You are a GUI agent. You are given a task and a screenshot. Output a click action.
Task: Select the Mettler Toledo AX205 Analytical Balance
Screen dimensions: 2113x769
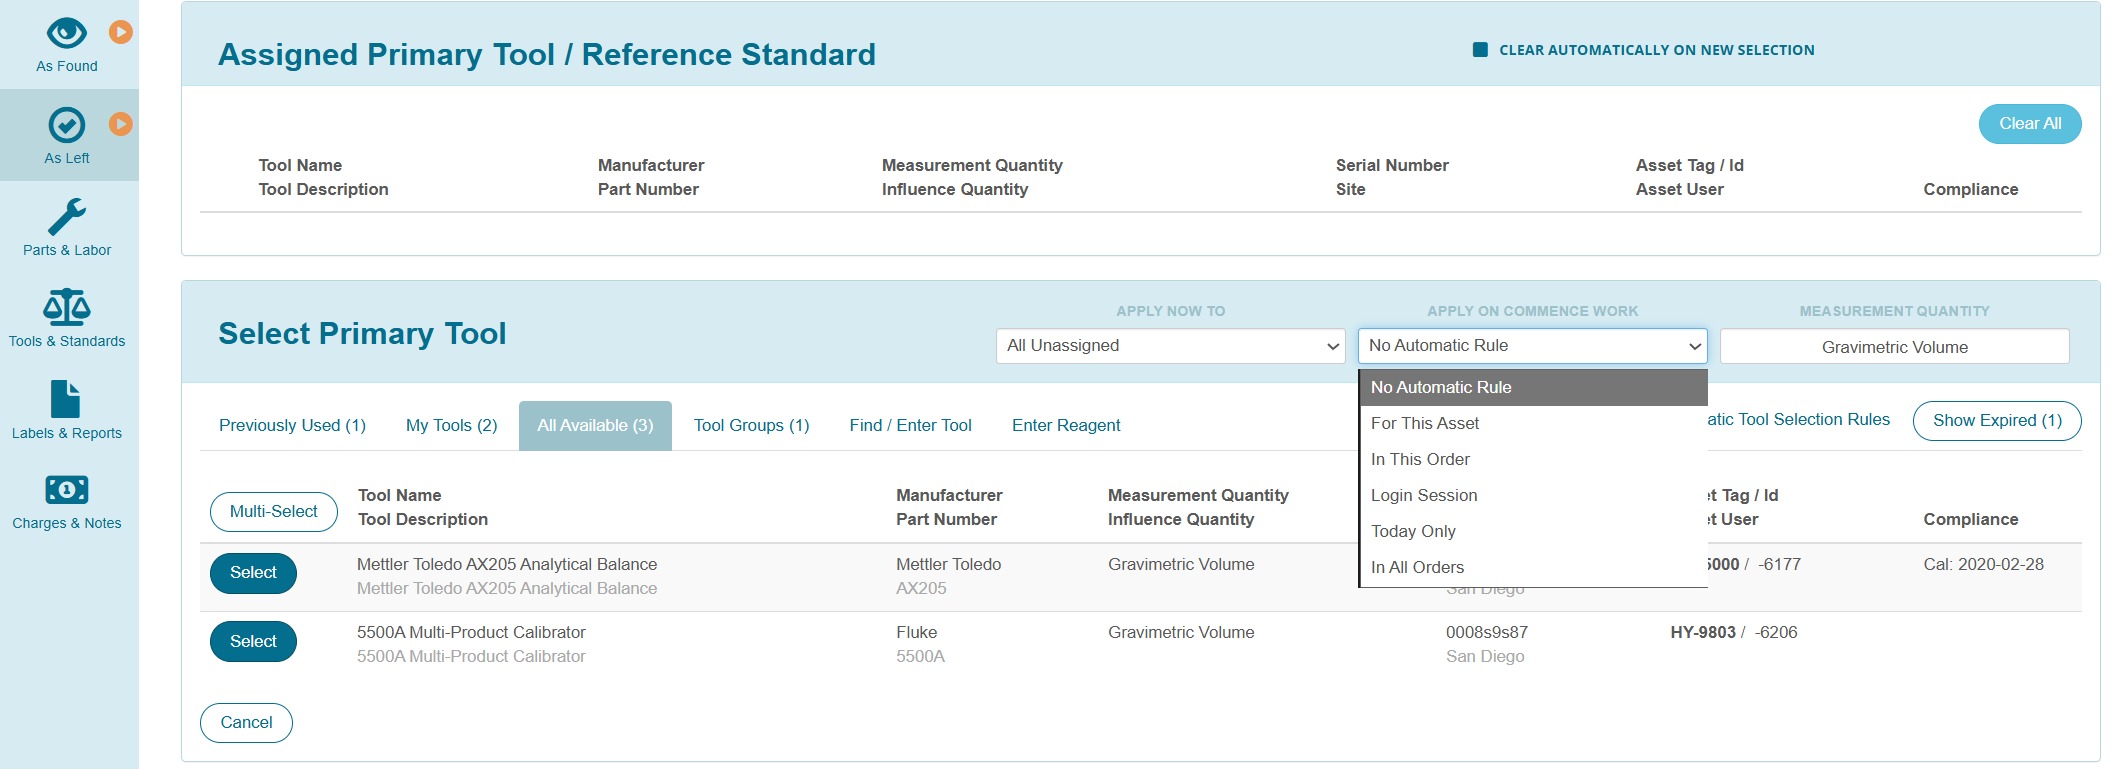point(253,573)
